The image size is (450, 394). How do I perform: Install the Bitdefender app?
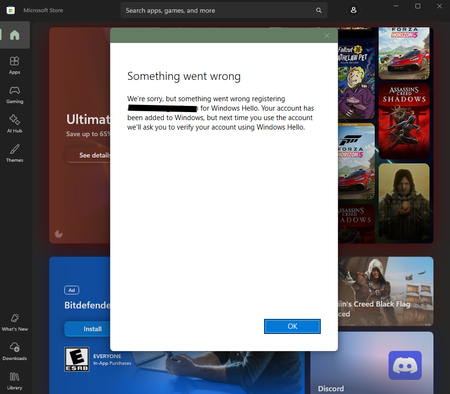[x=88, y=329]
